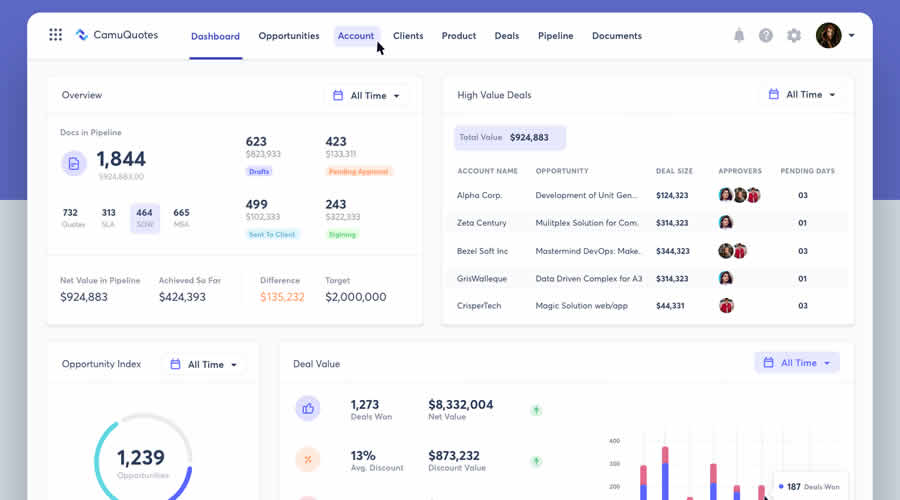The height and width of the screenshot is (500, 900).
Task: Open the notifications bell
Action: 739,36
